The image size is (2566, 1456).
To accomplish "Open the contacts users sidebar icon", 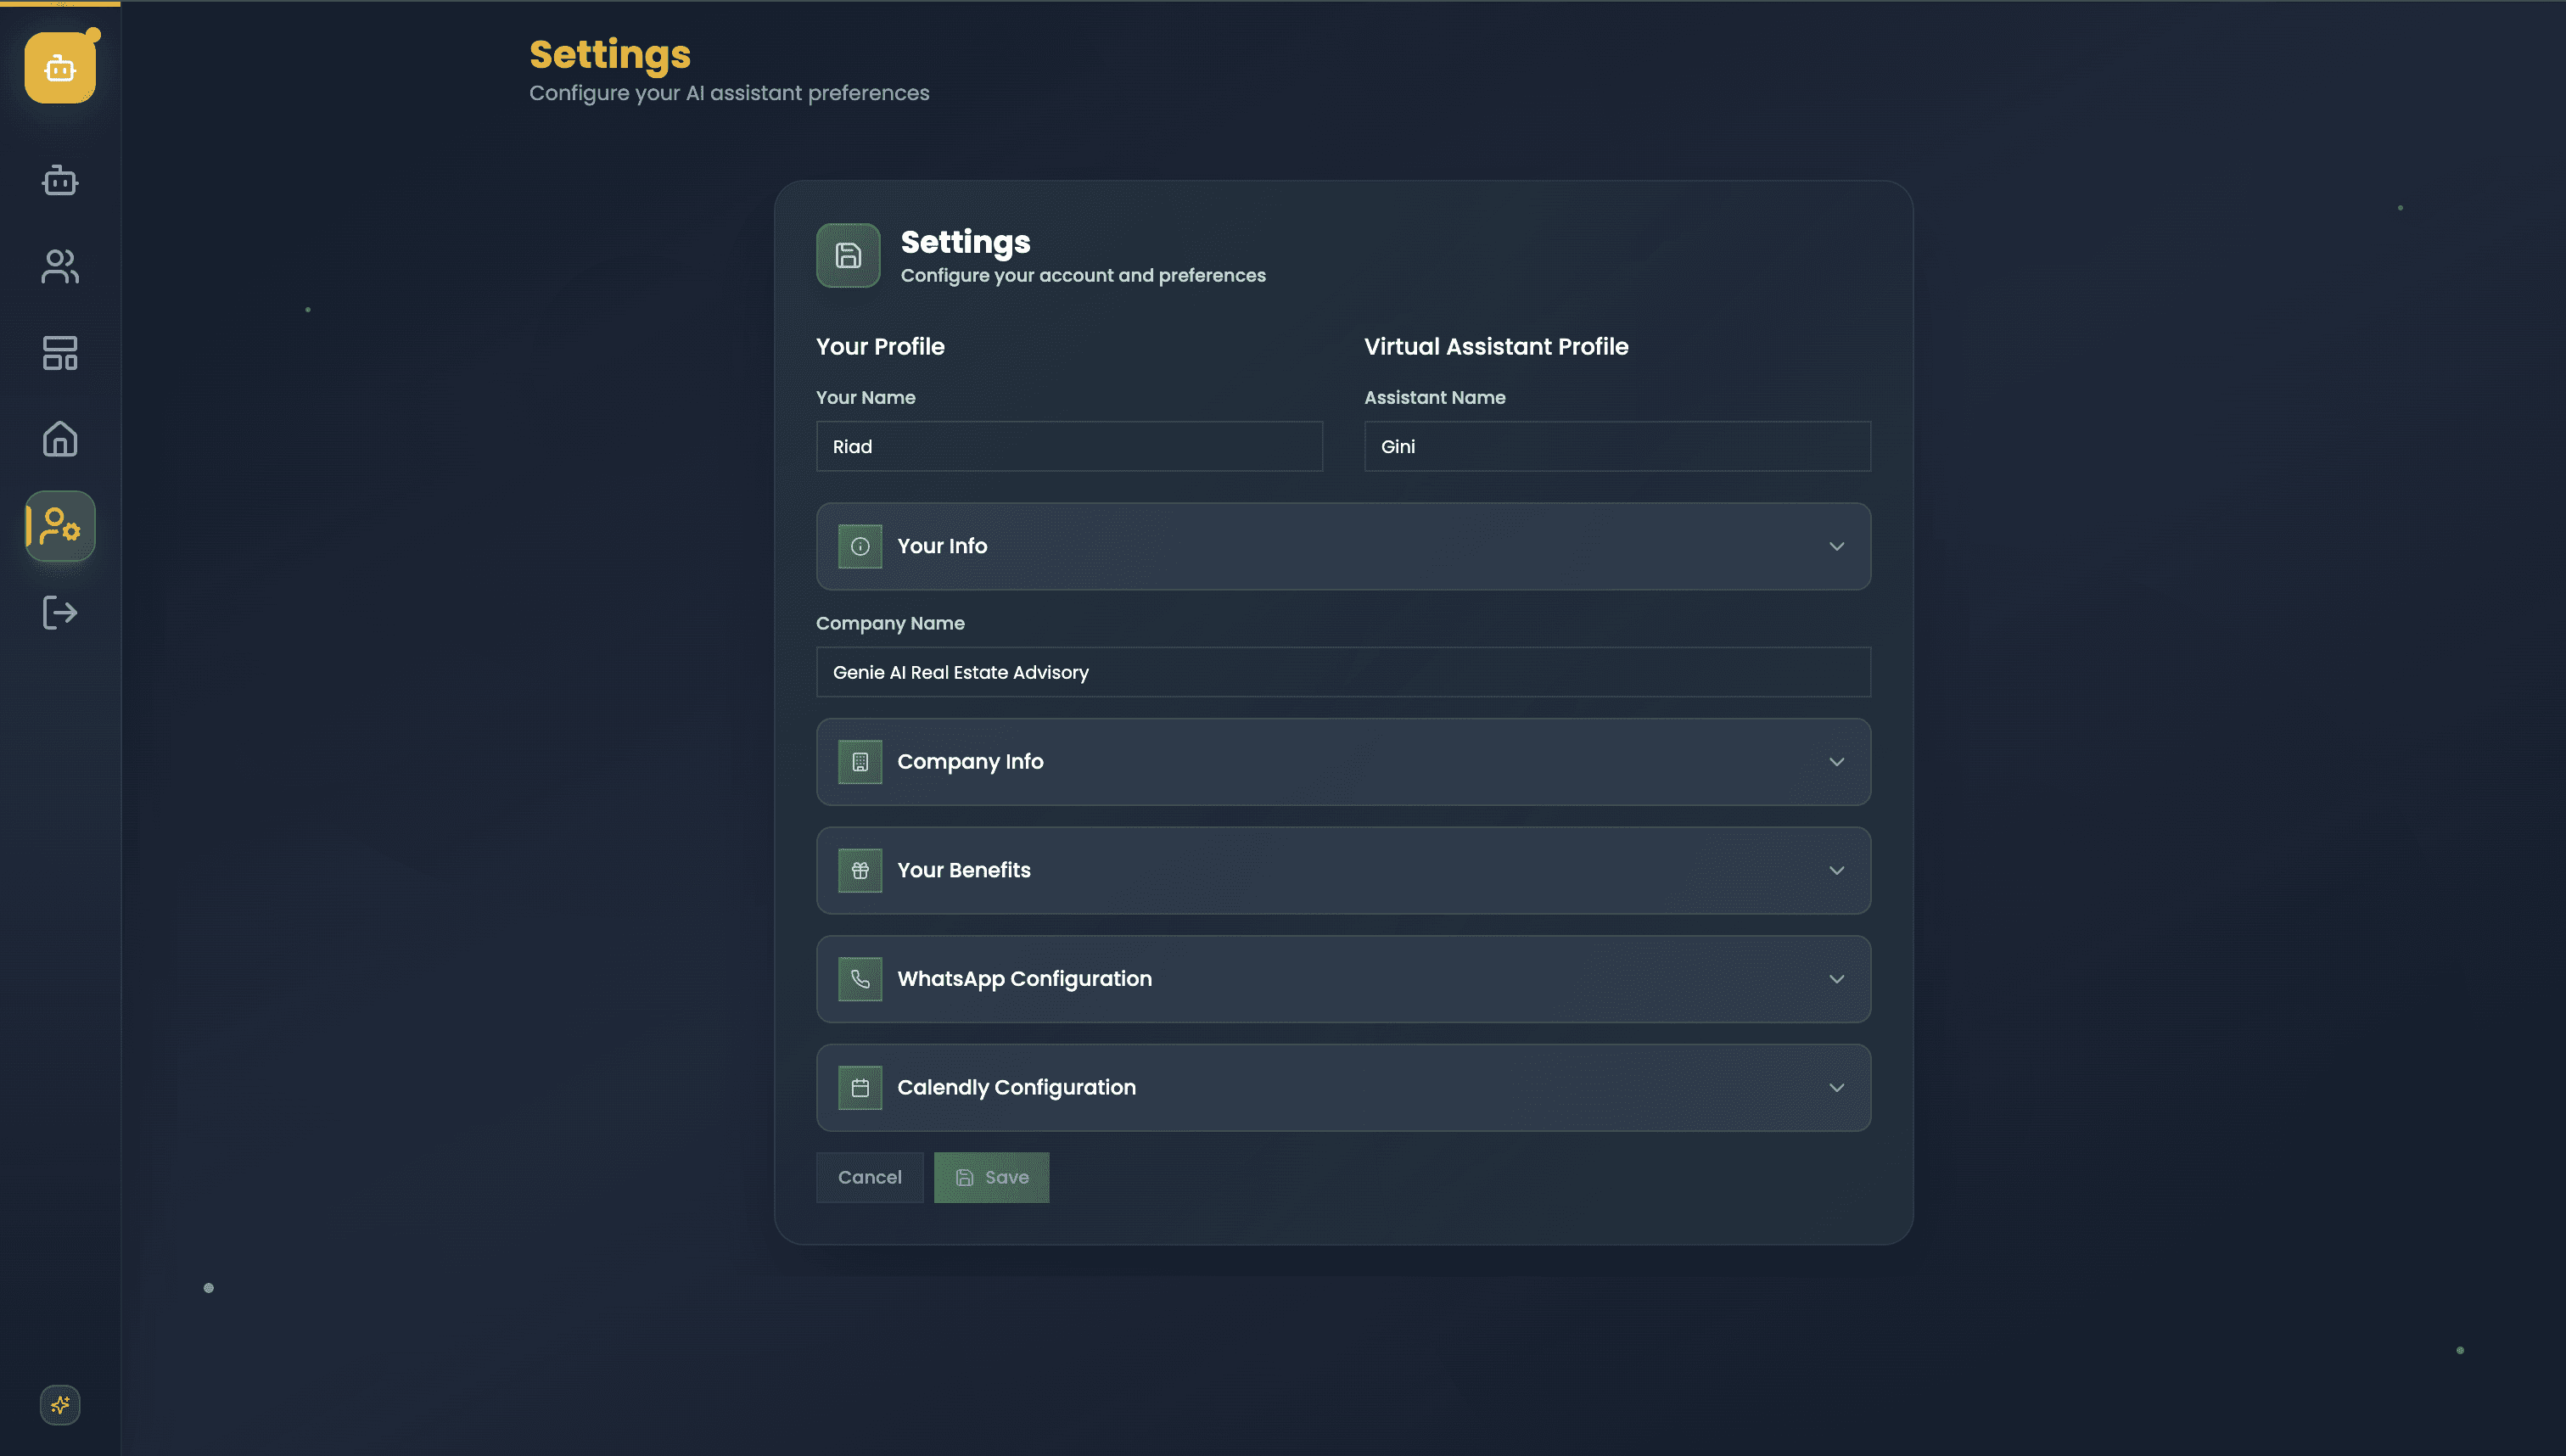I will coord(60,267).
